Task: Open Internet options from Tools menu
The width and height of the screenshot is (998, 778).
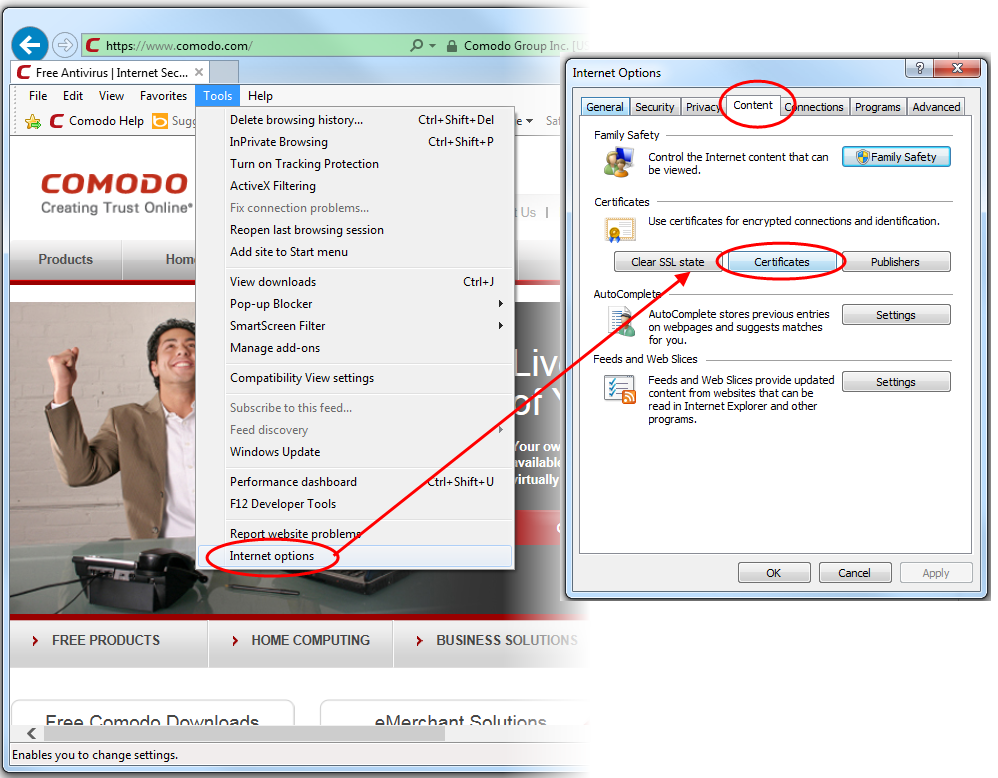Action: click(355, 556)
